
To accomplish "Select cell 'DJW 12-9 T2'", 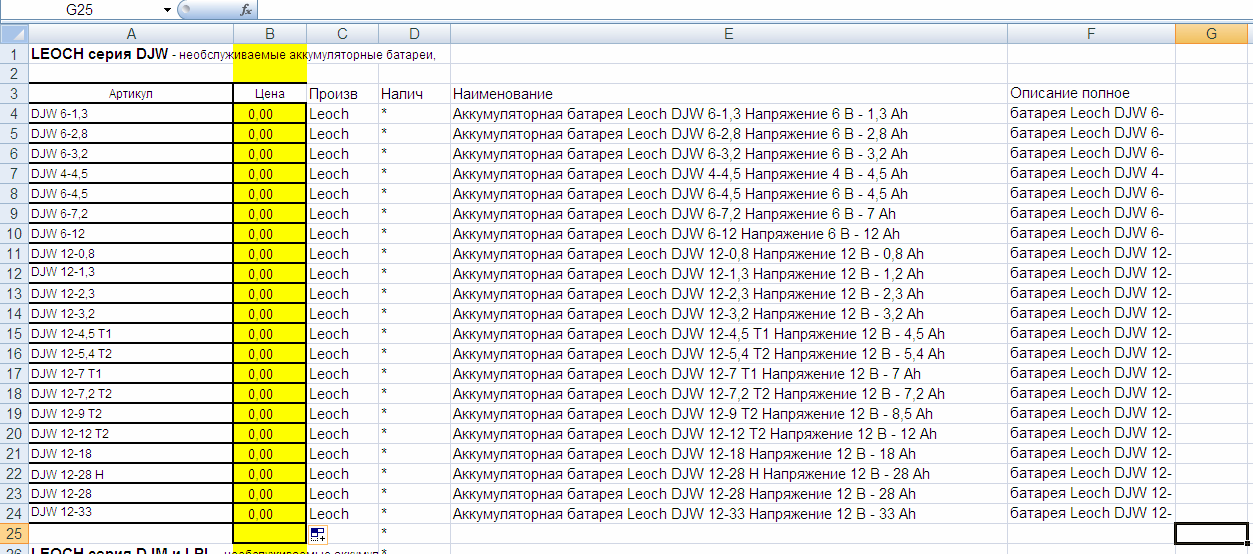I will coord(131,414).
